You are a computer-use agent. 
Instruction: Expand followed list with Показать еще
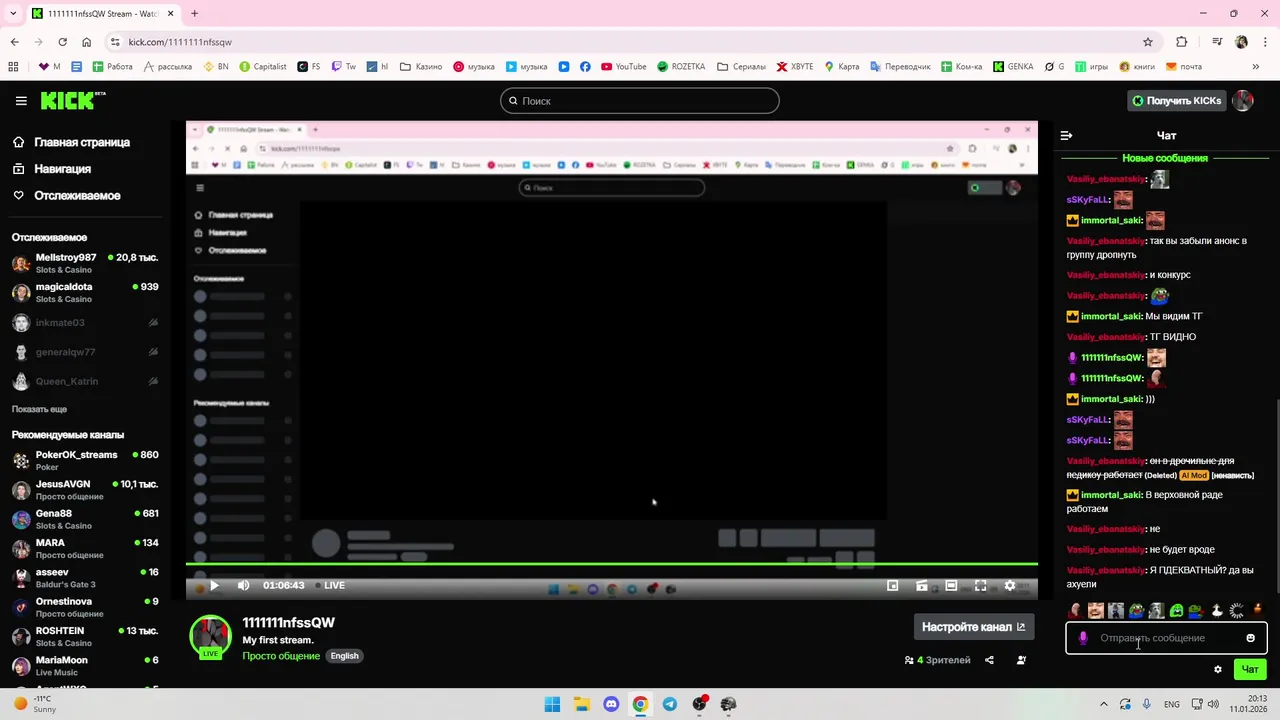(39, 410)
